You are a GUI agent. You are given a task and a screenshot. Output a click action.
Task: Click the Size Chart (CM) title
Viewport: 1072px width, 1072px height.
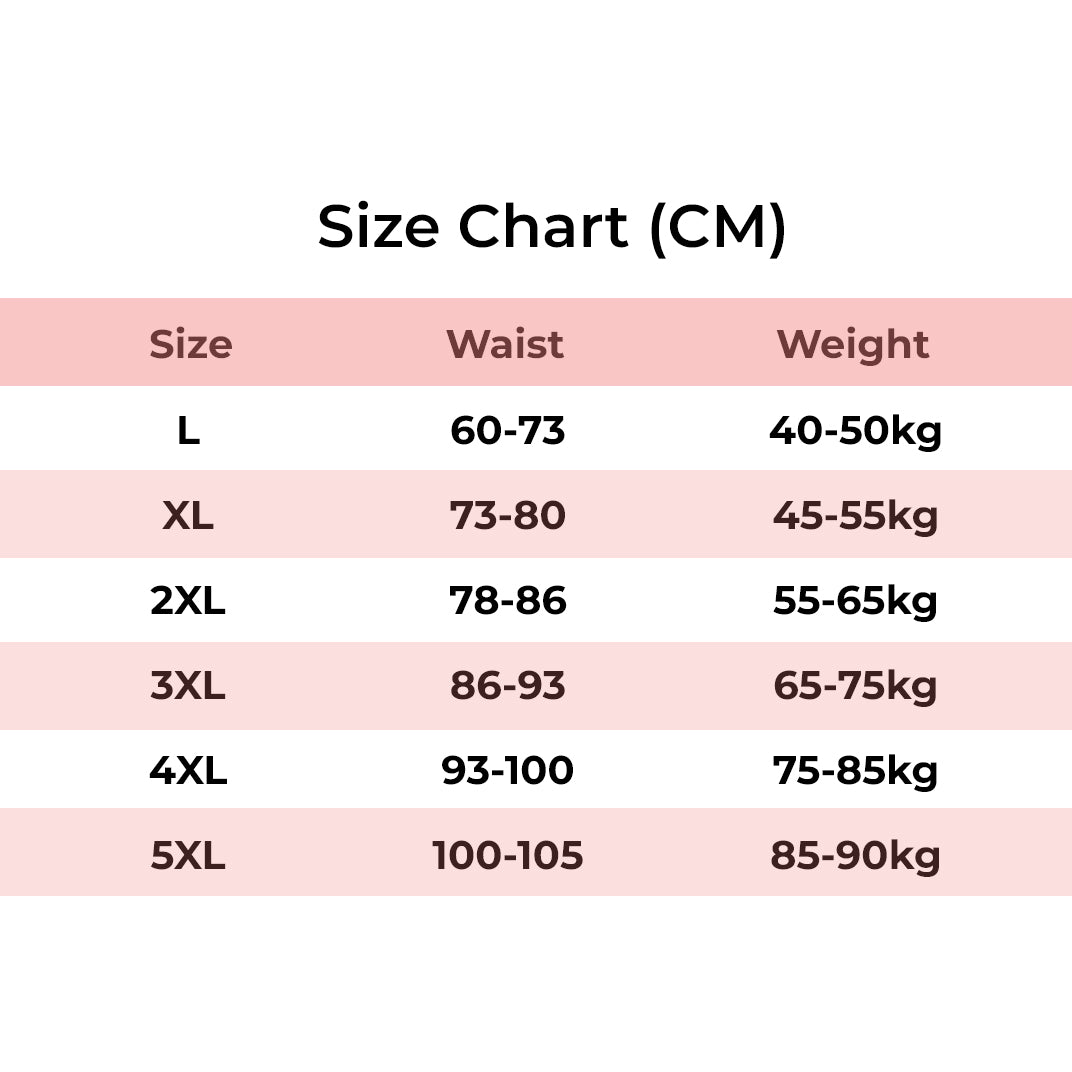(552, 228)
